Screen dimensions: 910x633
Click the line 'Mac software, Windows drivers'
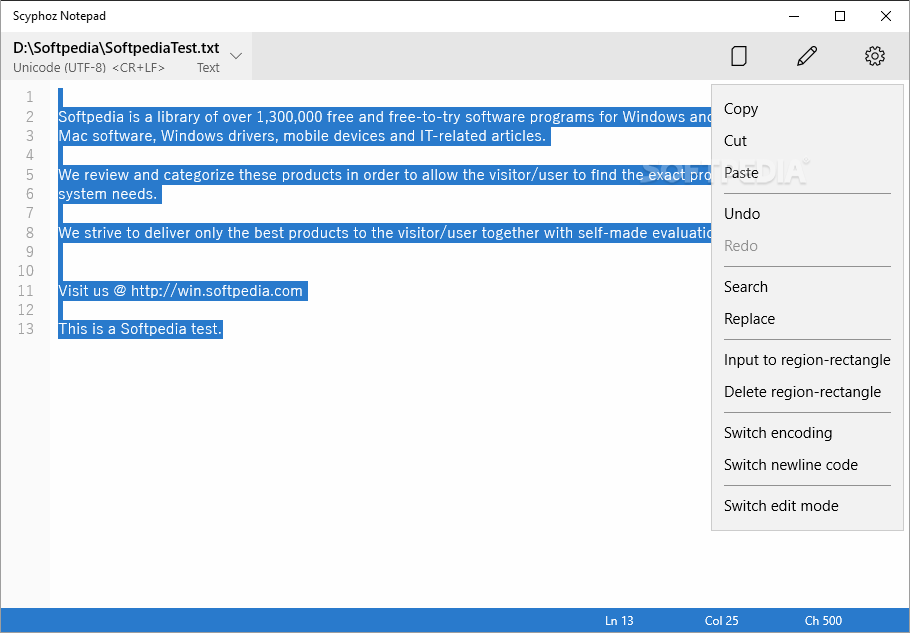click(302, 136)
